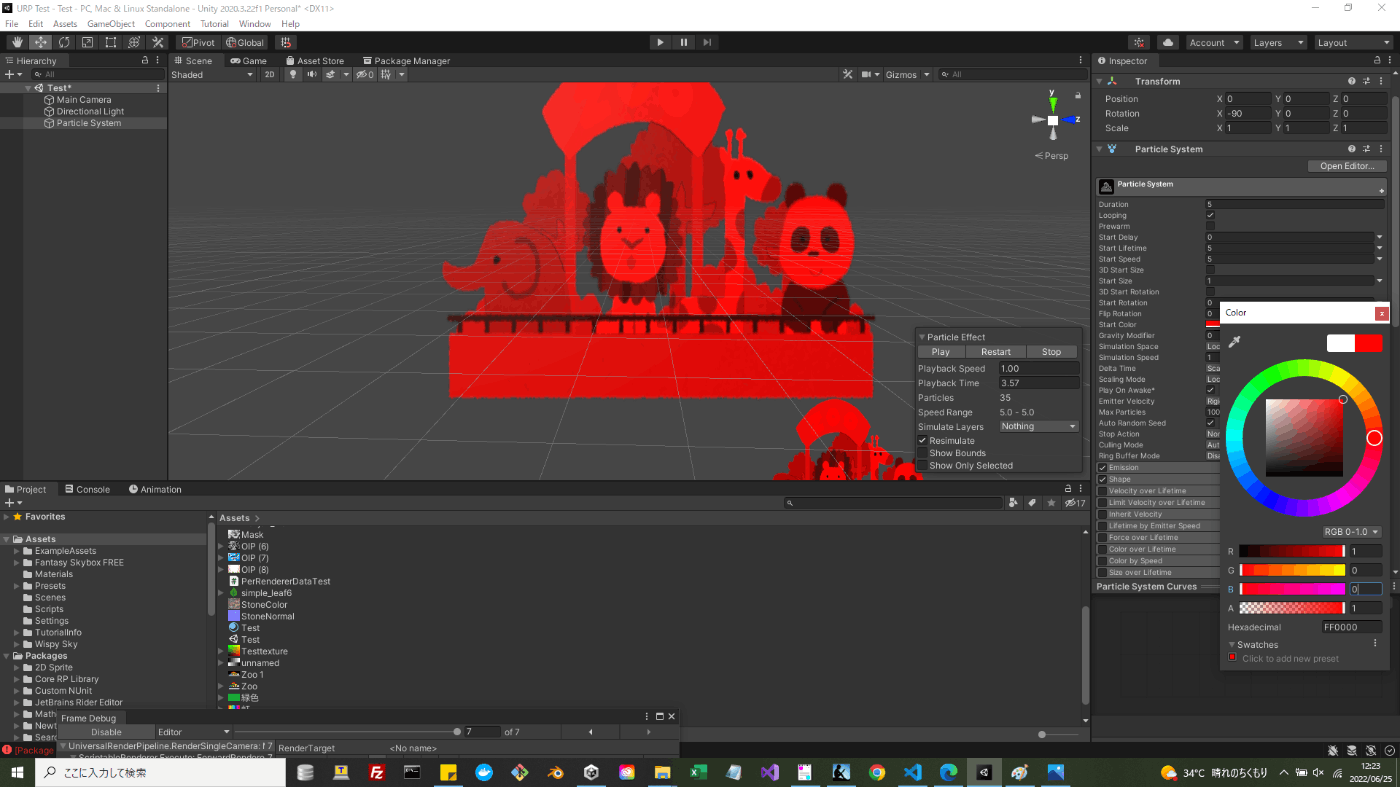
Task: Toggle scene audio speaker icon
Action: 312,74
